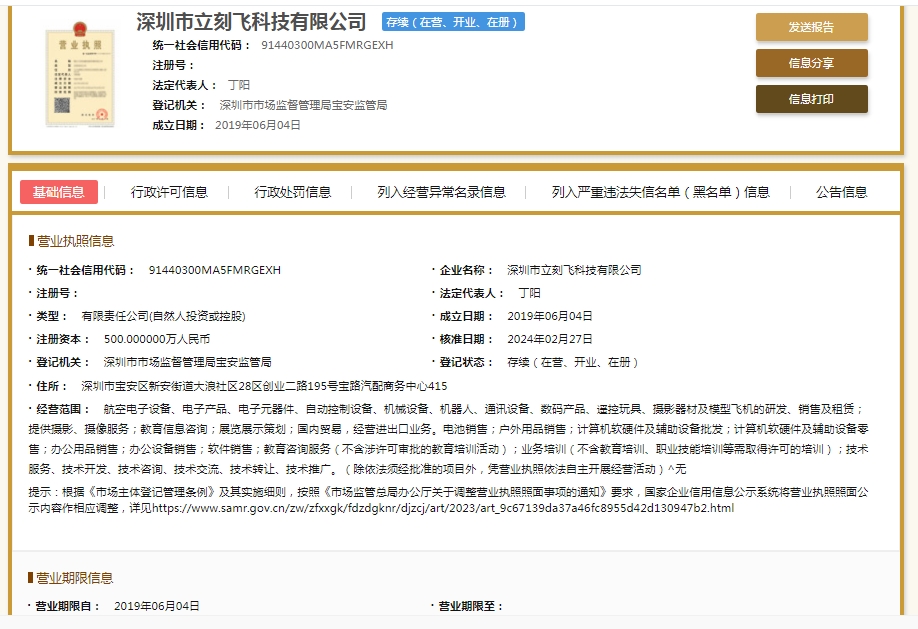Go to the 列入经营异常名录信息 tab
918x629 pixels.
(441, 192)
